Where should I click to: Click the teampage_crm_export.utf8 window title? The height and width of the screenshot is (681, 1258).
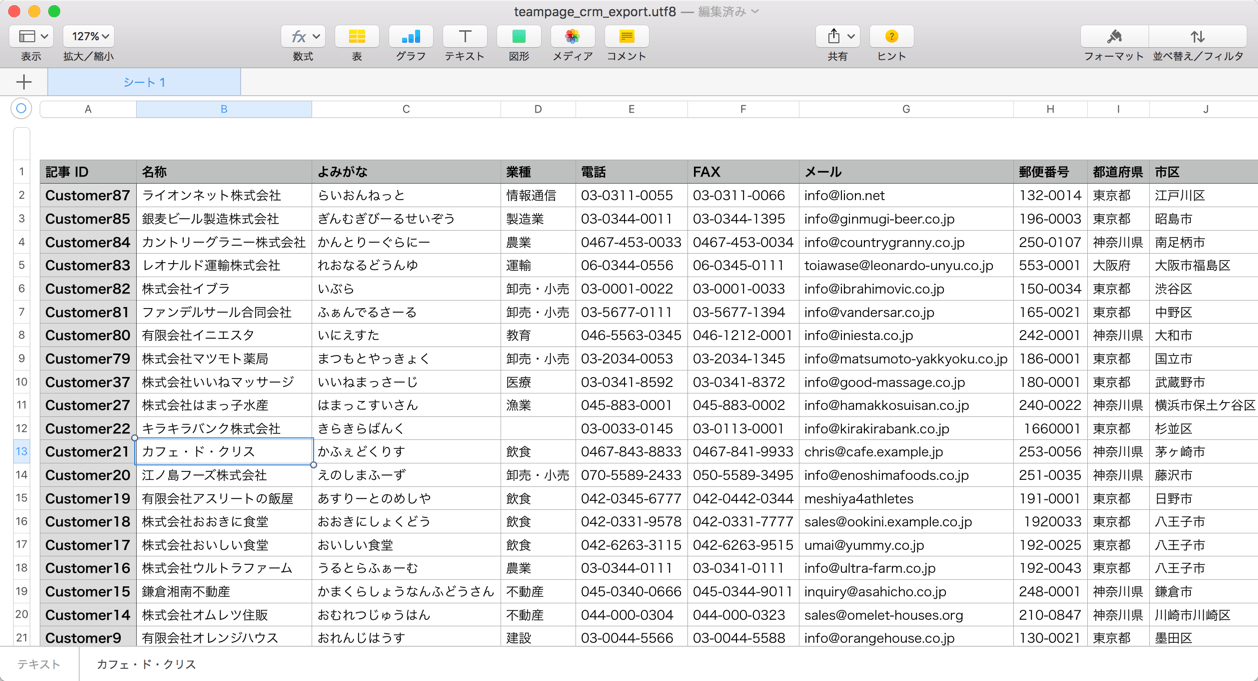(596, 11)
